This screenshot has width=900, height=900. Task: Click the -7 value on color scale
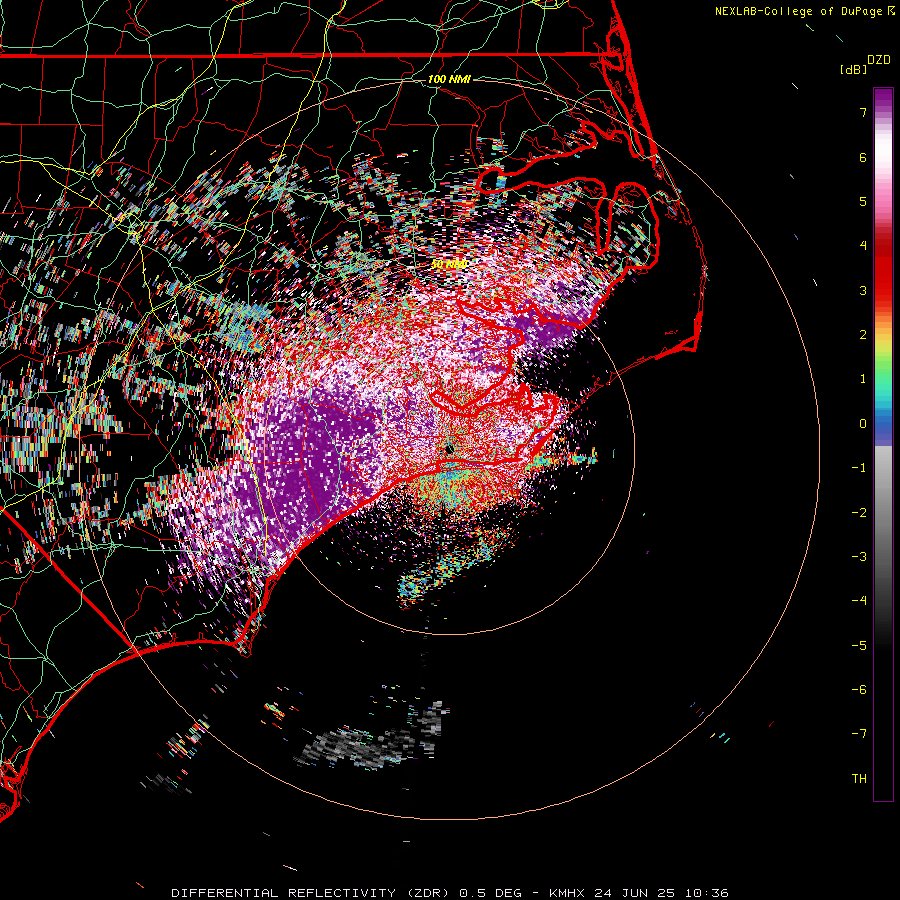pos(859,734)
